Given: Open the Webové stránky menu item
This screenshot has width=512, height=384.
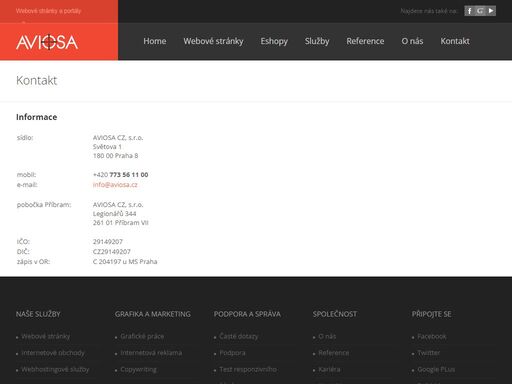Looking at the screenshot, I should tap(213, 41).
